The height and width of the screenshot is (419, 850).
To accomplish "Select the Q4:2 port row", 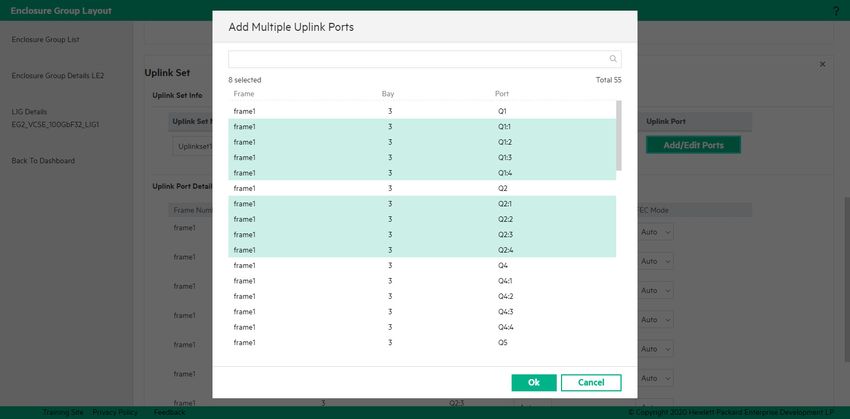I will click(422, 296).
